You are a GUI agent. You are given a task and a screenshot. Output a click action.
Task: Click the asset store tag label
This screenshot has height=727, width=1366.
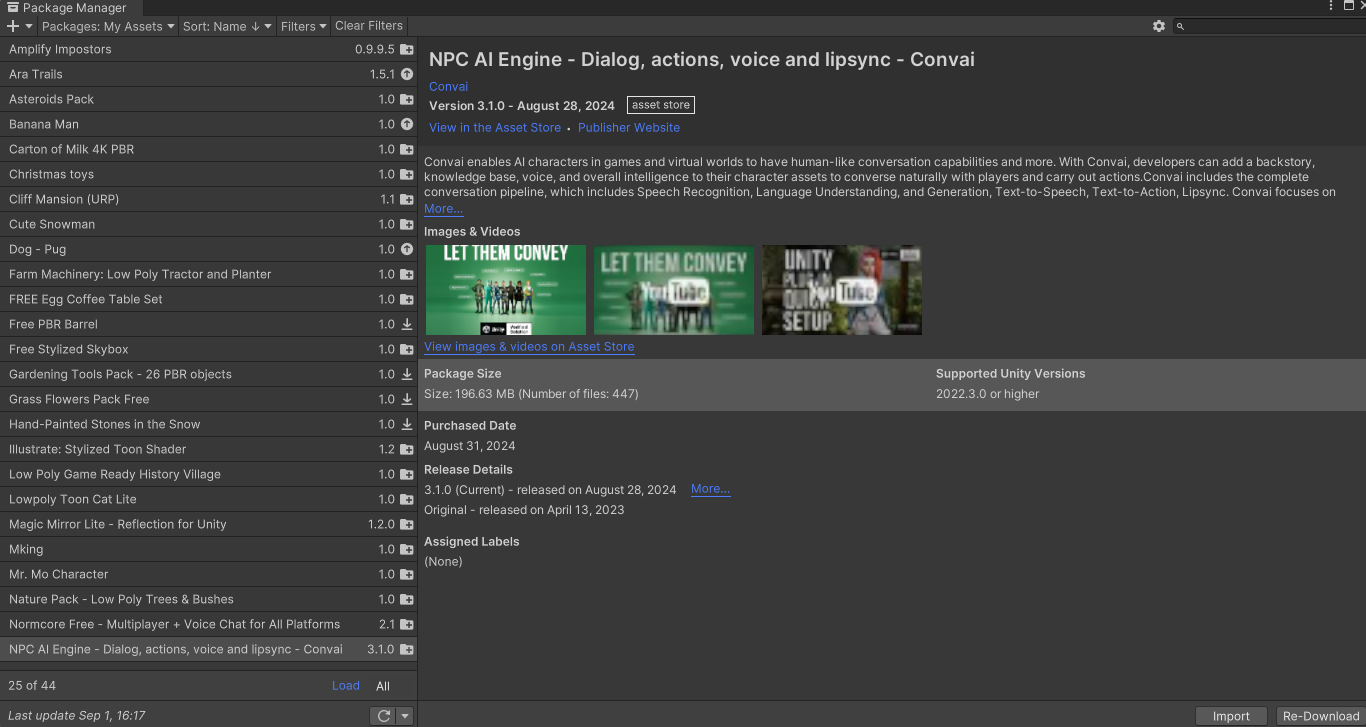(x=661, y=105)
